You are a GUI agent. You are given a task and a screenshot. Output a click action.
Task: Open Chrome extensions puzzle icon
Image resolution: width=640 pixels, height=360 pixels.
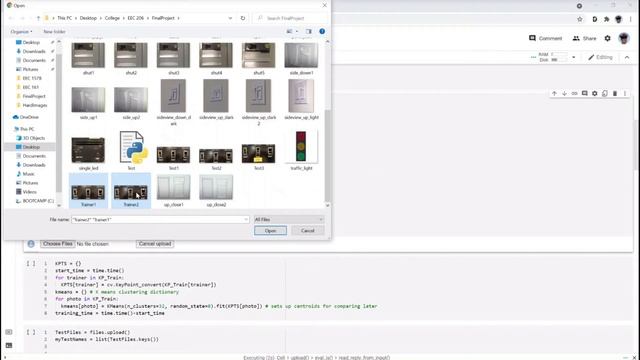click(607, 19)
